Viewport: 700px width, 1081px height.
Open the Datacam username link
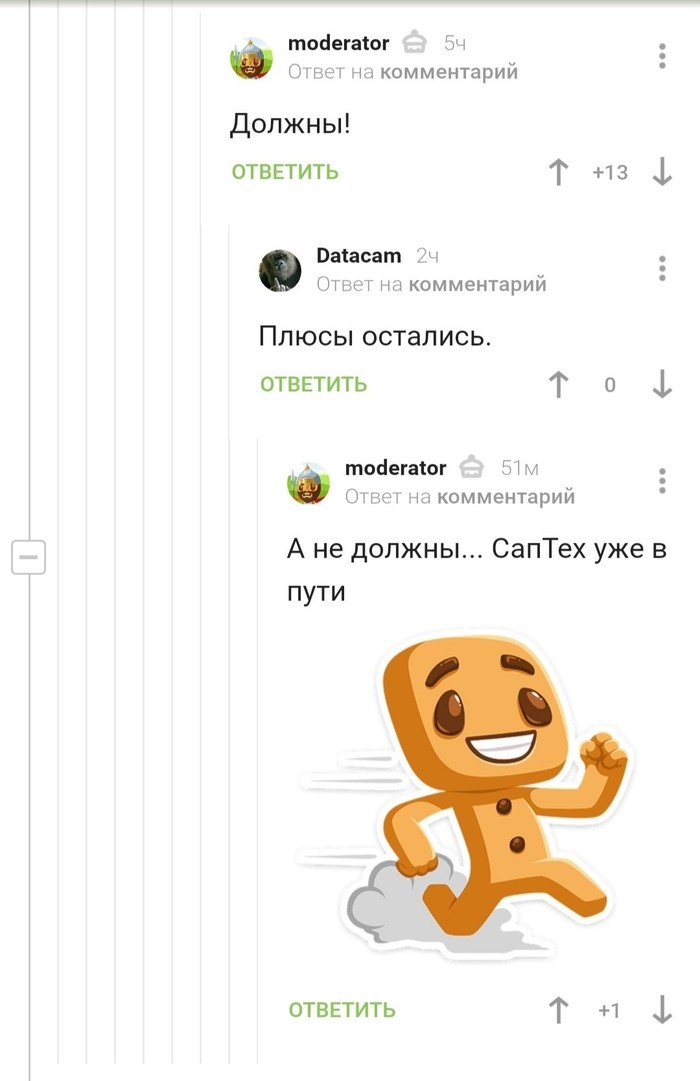[359, 256]
